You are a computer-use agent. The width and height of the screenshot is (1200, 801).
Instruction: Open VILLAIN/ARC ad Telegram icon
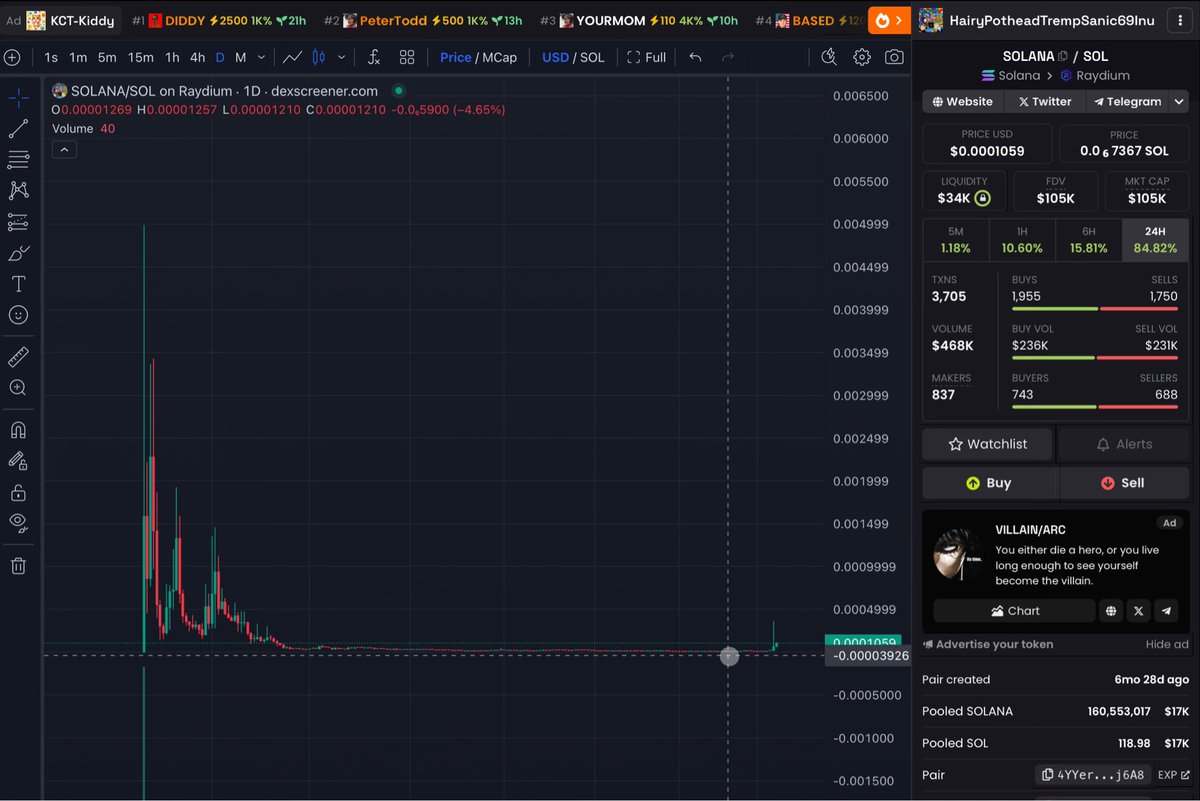click(x=1167, y=611)
